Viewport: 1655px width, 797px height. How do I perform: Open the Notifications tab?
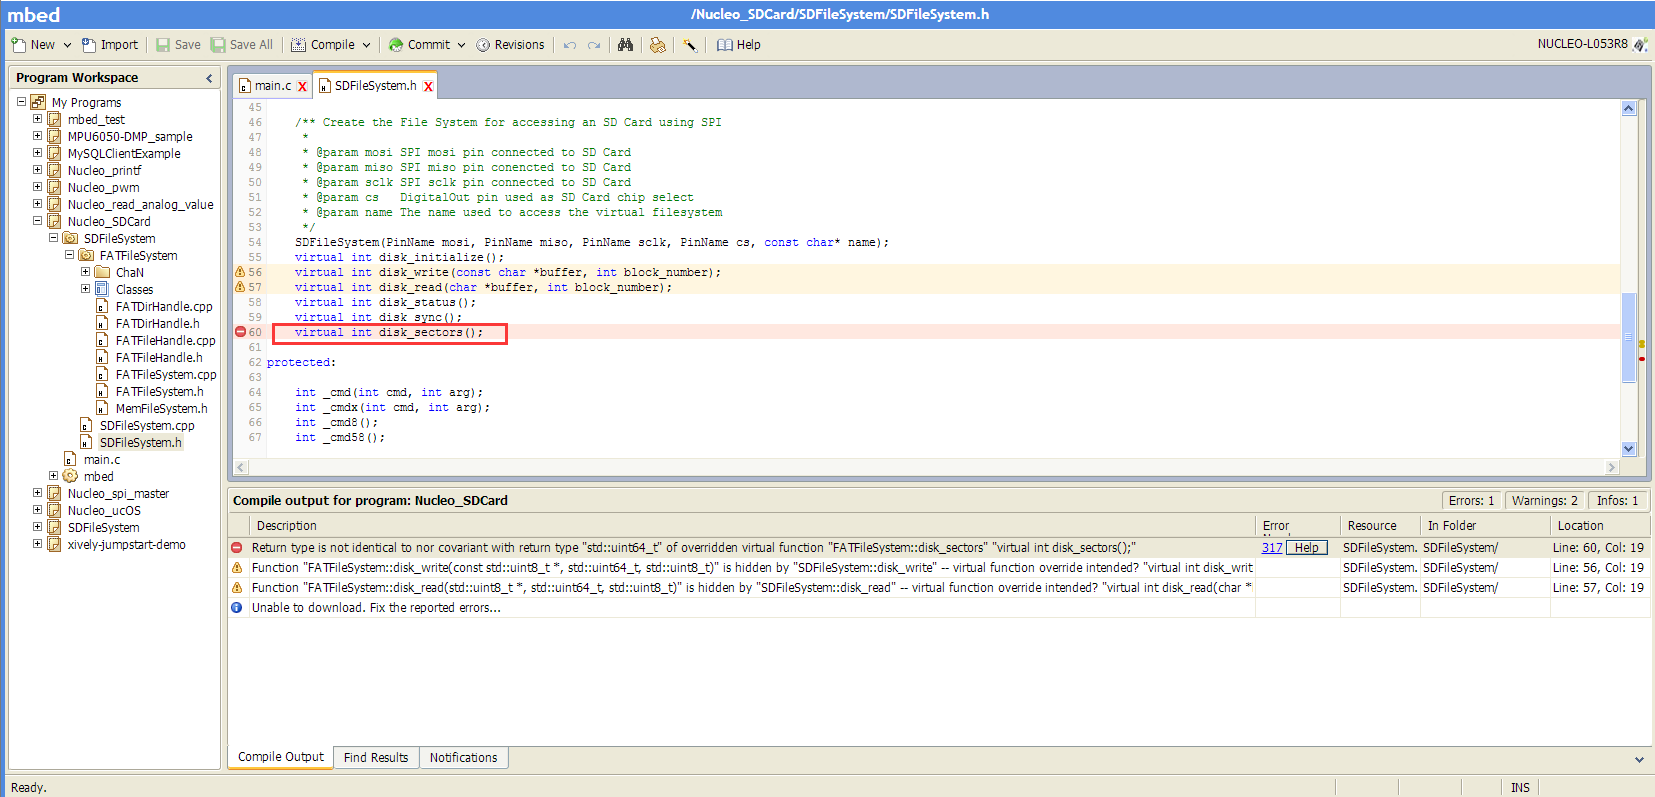tap(463, 758)
